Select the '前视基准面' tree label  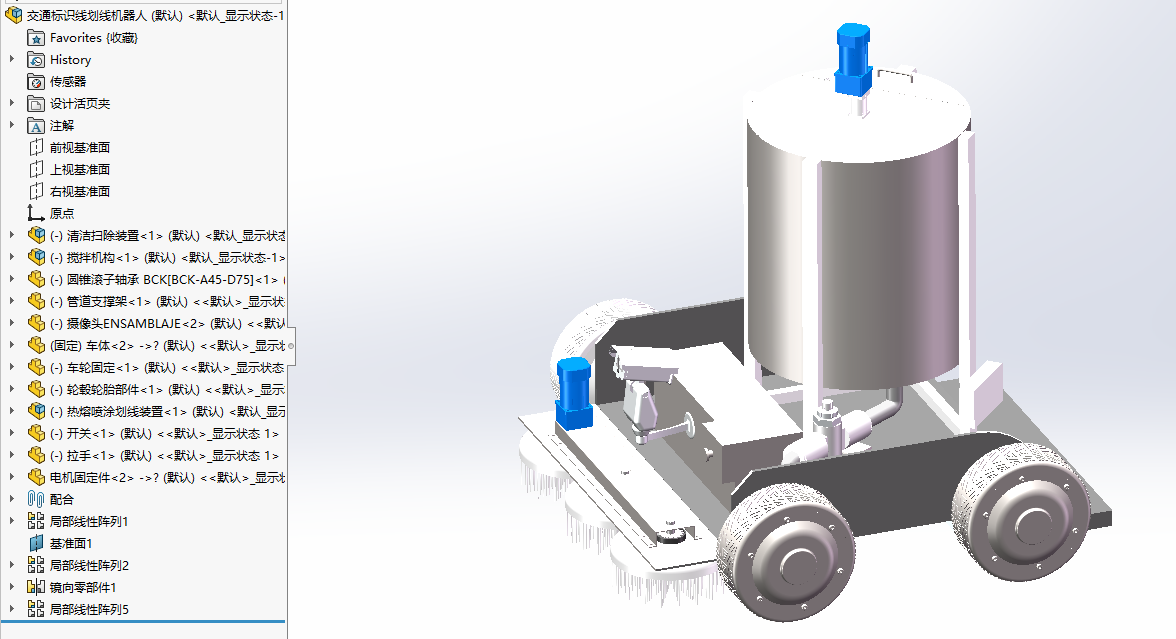[80, 147]
